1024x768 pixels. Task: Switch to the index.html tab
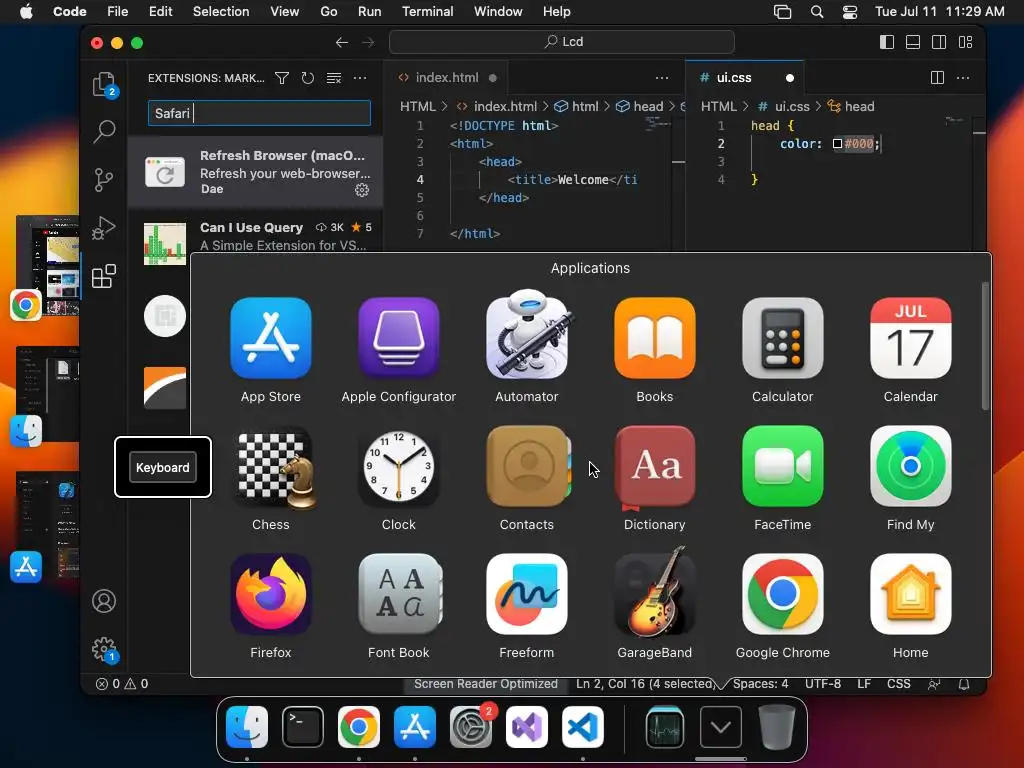(447, 78)
